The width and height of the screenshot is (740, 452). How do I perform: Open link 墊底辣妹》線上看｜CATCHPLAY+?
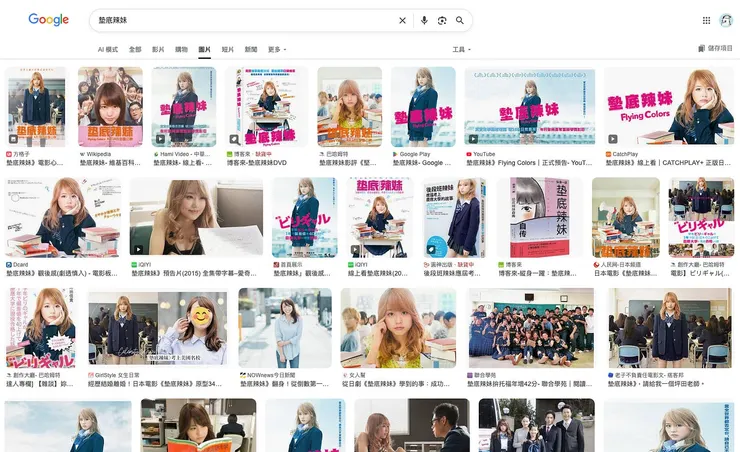[x=668, y=163]
